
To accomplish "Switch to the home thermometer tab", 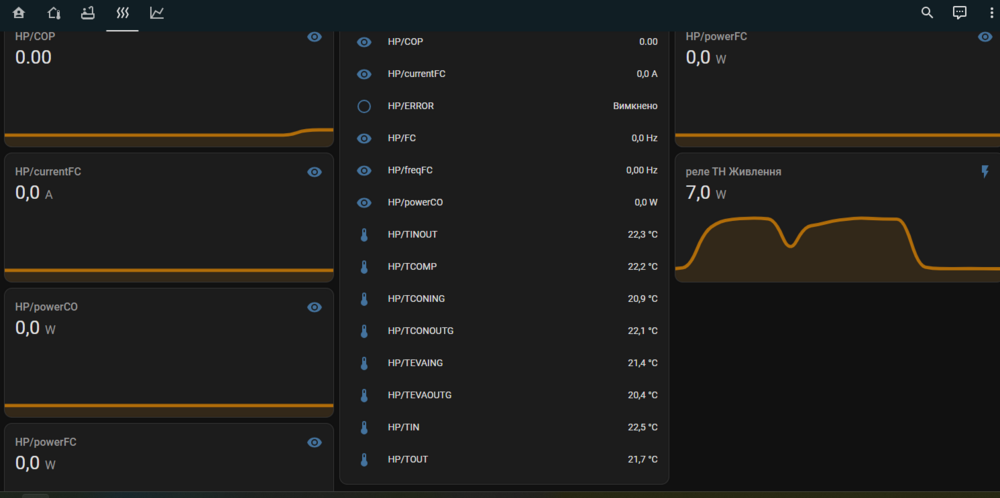I will [54, 13].
